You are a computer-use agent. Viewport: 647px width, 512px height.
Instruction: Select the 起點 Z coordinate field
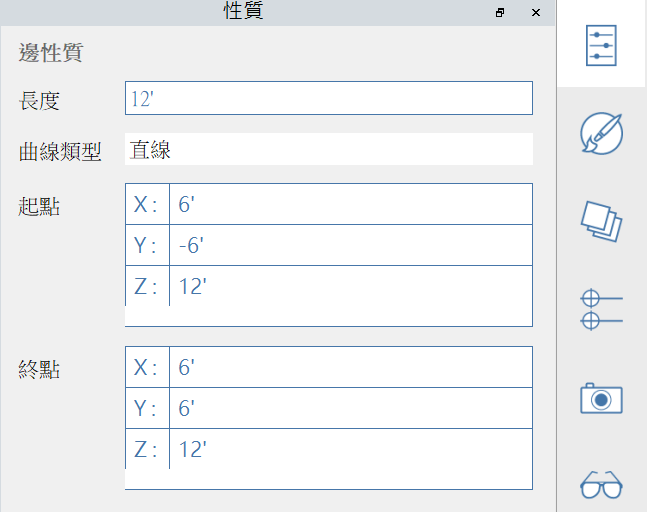click(349, 287)
